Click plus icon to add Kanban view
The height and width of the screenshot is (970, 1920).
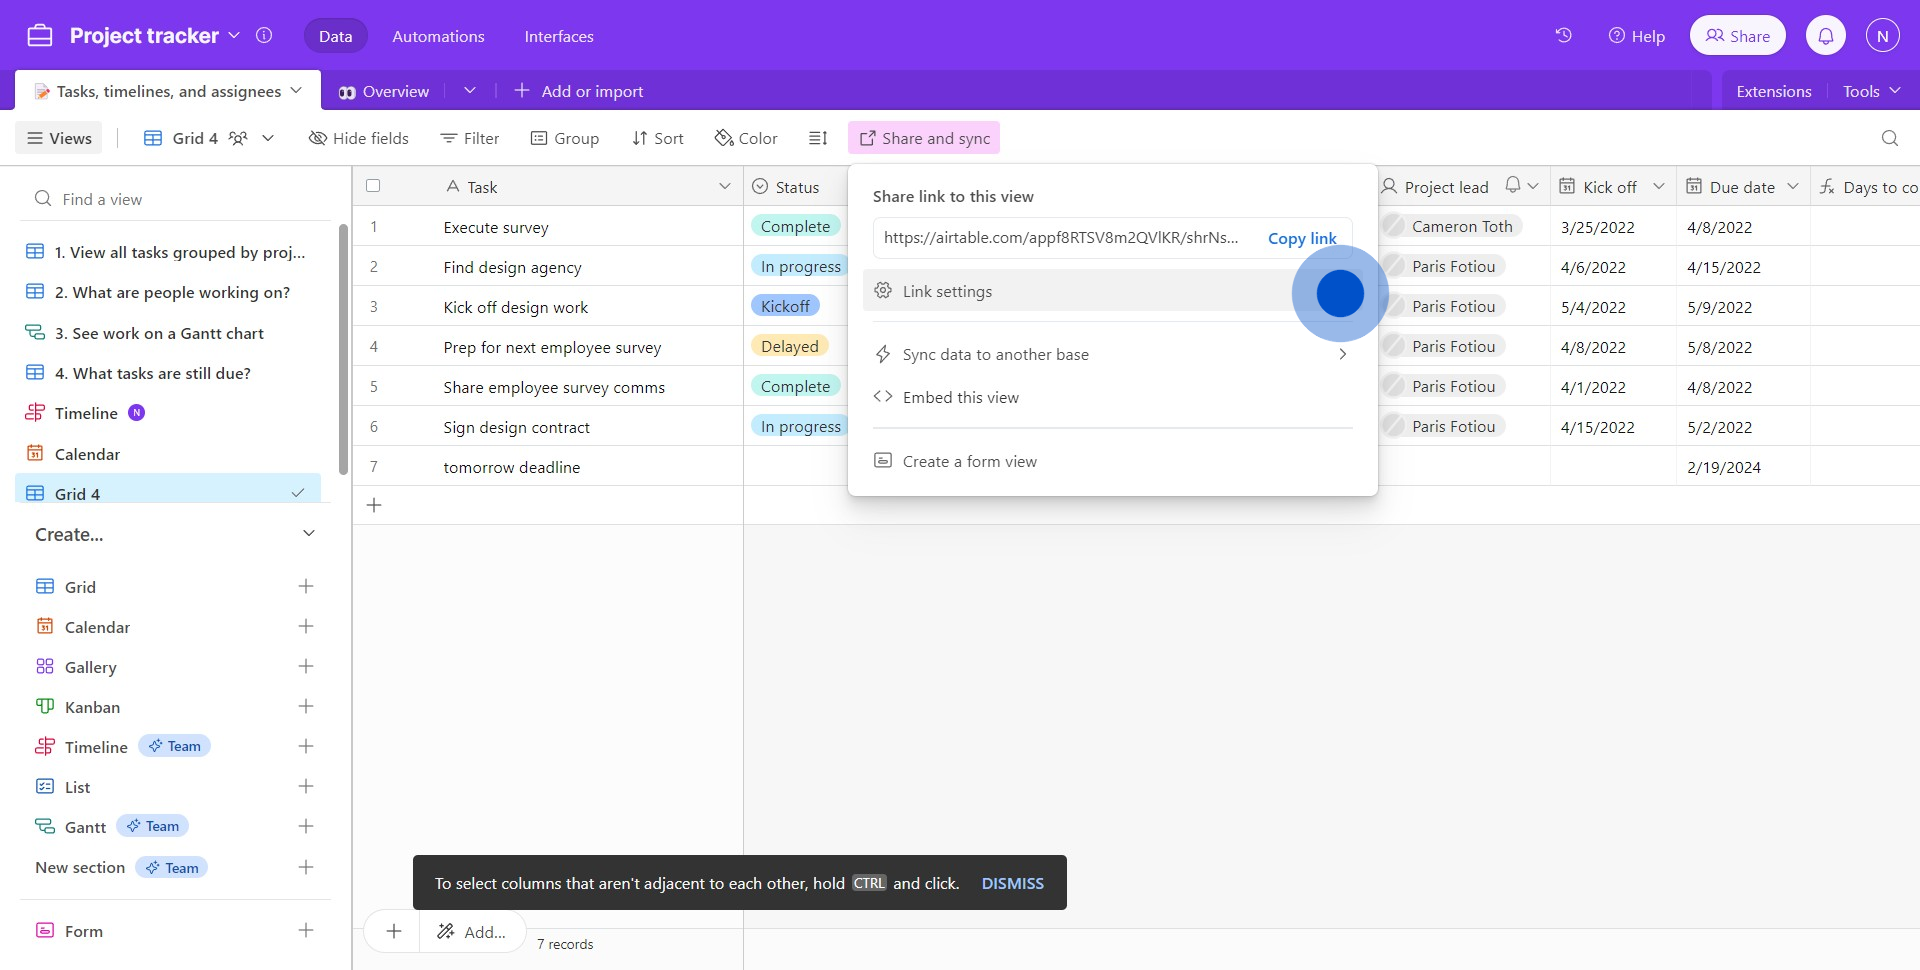pos(306,706)
